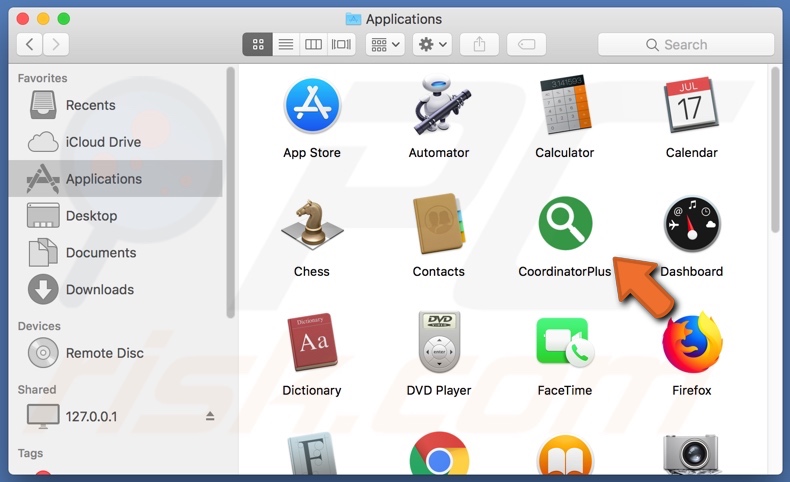
Task: Minimize the Finder window
Action: pos(43,19)
